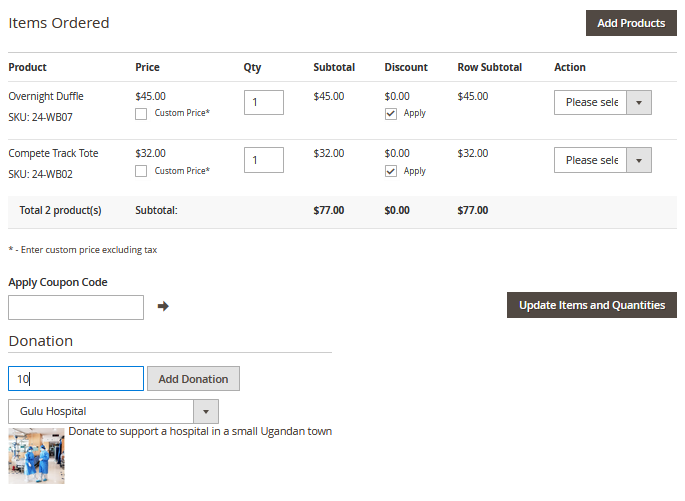Click the Compete Track Tote quantity field
685x501 pixels.
tap(263, 160)
